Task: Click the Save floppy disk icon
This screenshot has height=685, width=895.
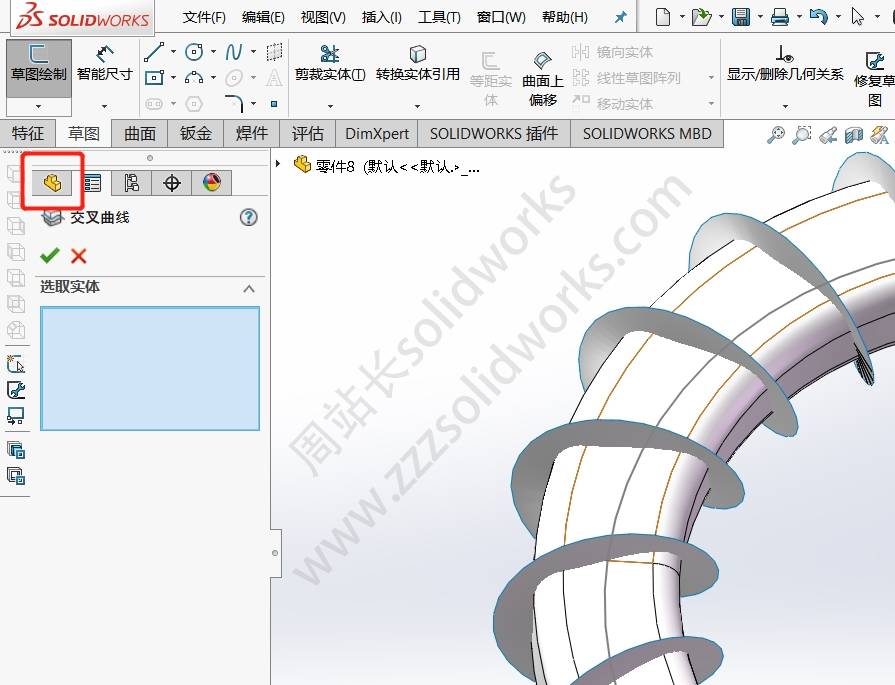Action: 741,17
